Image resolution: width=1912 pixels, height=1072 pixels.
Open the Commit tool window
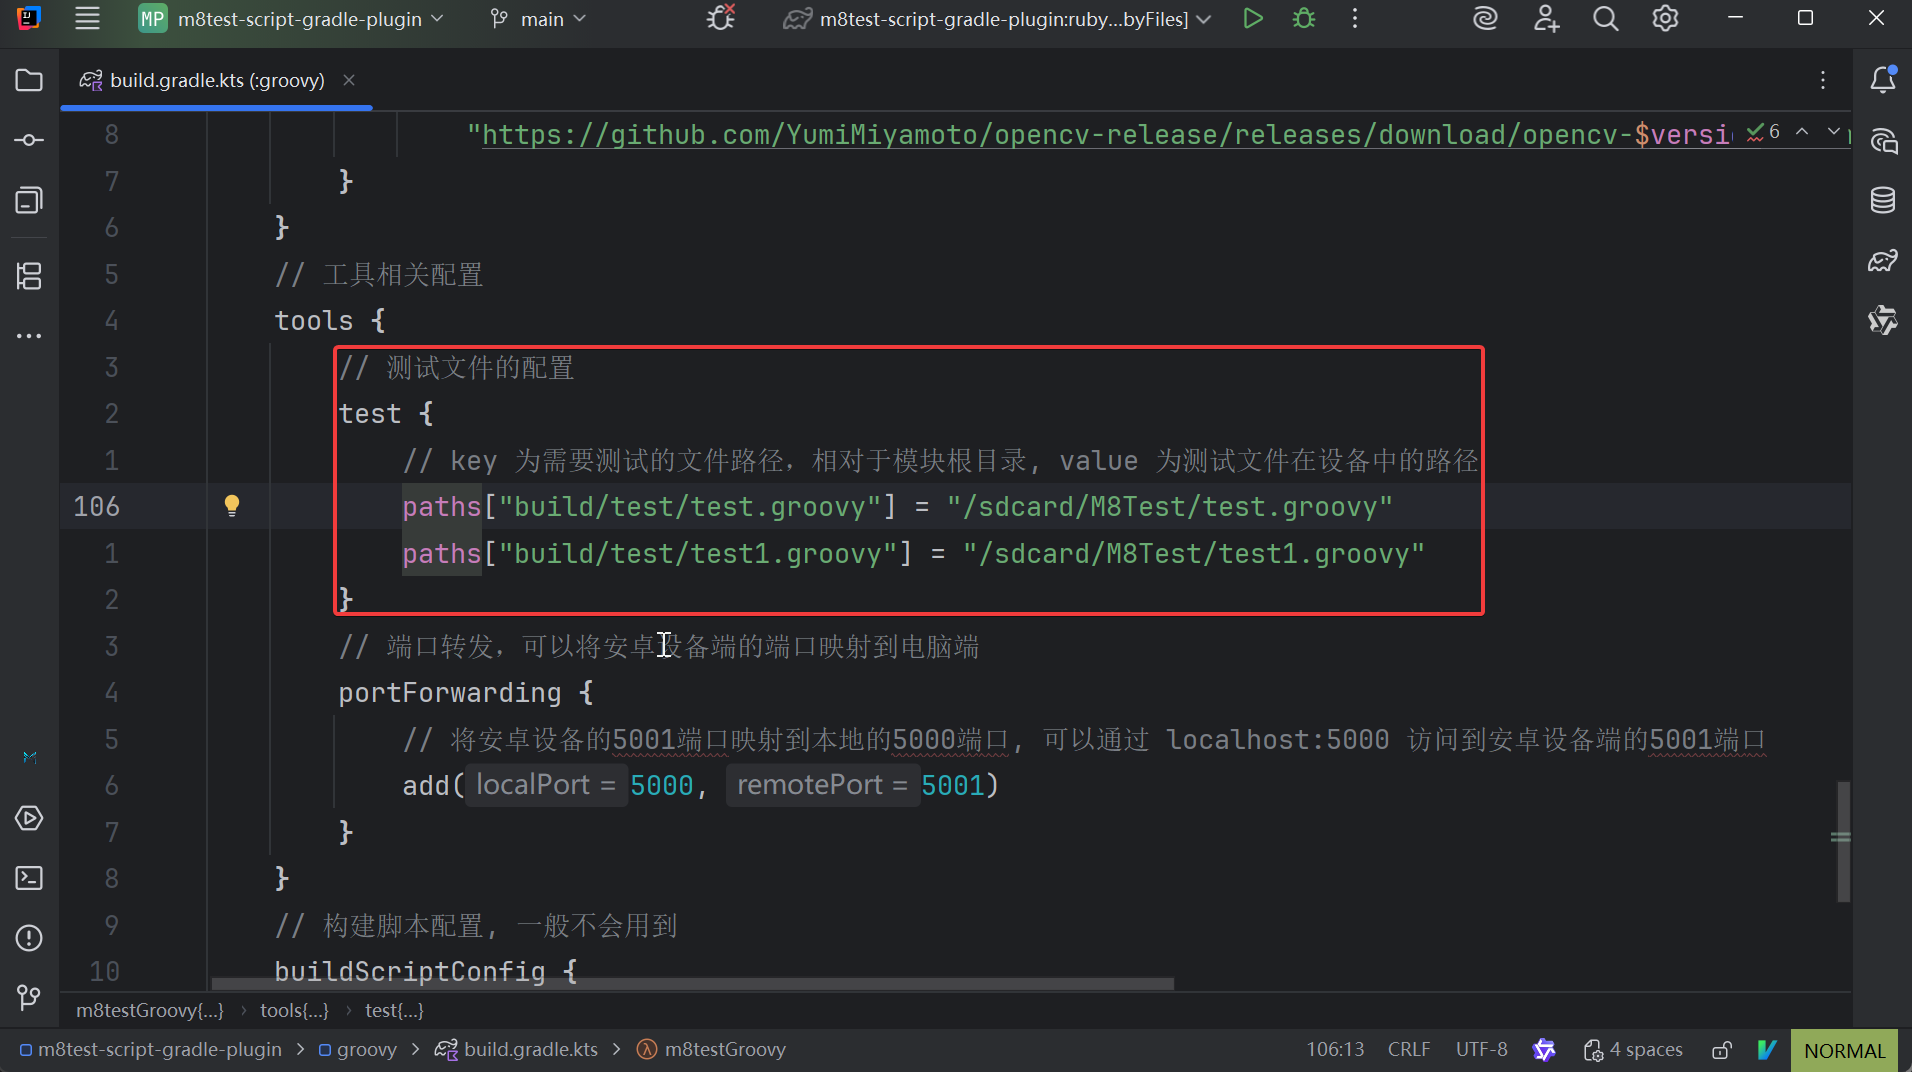[x=29, y=140]
